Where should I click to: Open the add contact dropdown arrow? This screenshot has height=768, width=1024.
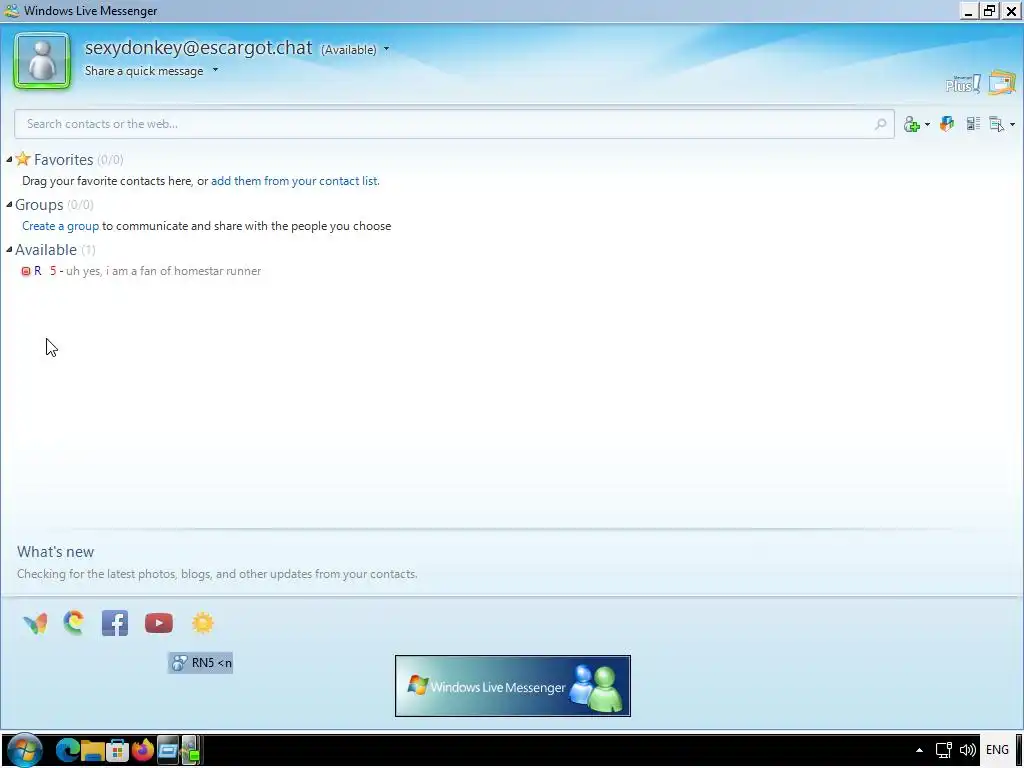point(927,125)
